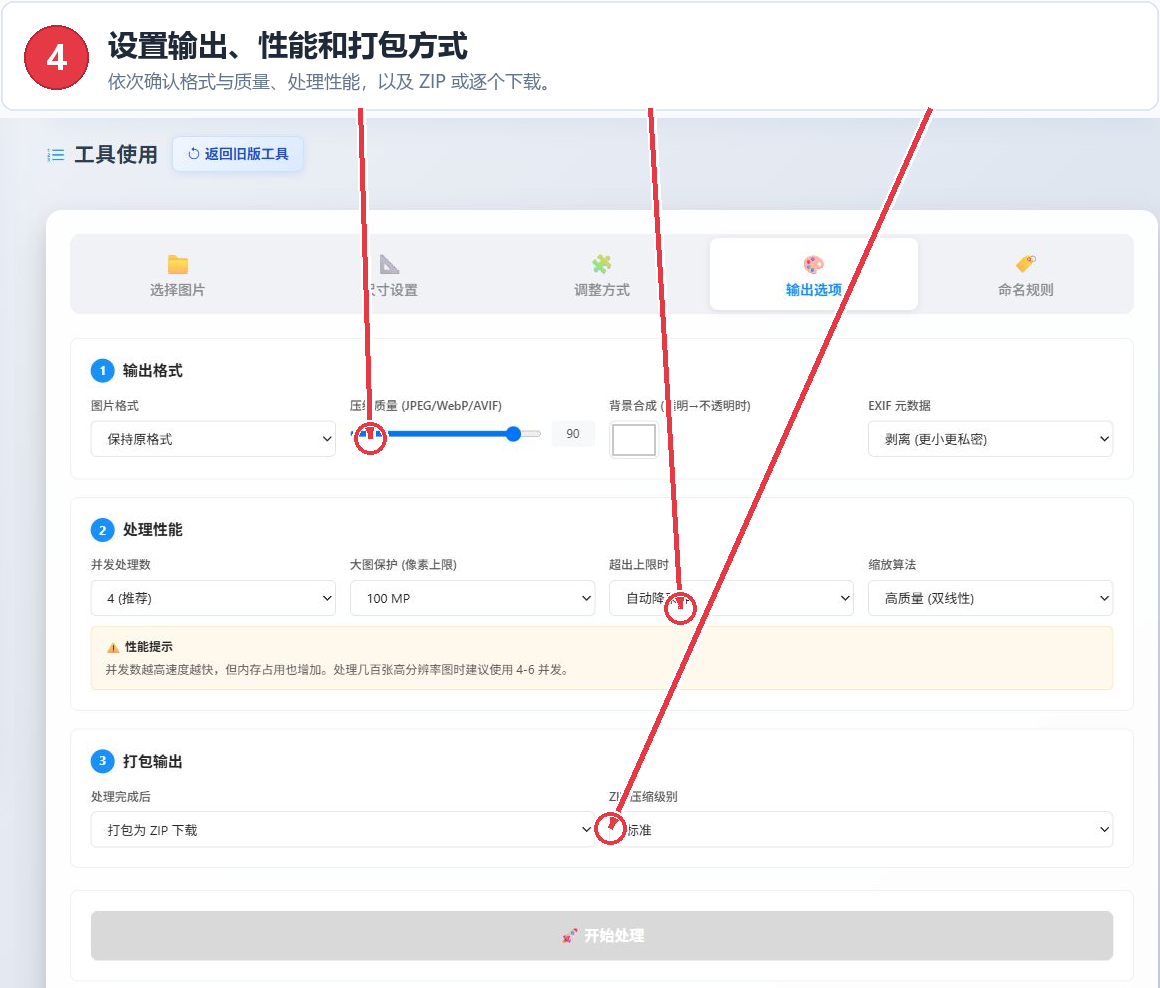Click the compression quality slider handle
The height and width of the screenshot is (988, 1160).
coord(513,434)
